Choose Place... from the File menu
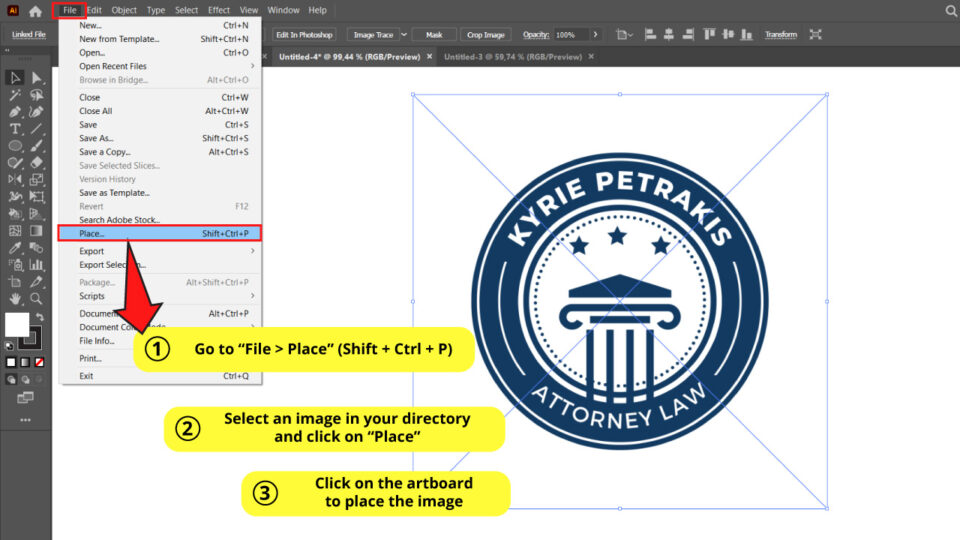The height and width of the screenshot is (540, 960). pyautogui.click(x=160, y=233)
